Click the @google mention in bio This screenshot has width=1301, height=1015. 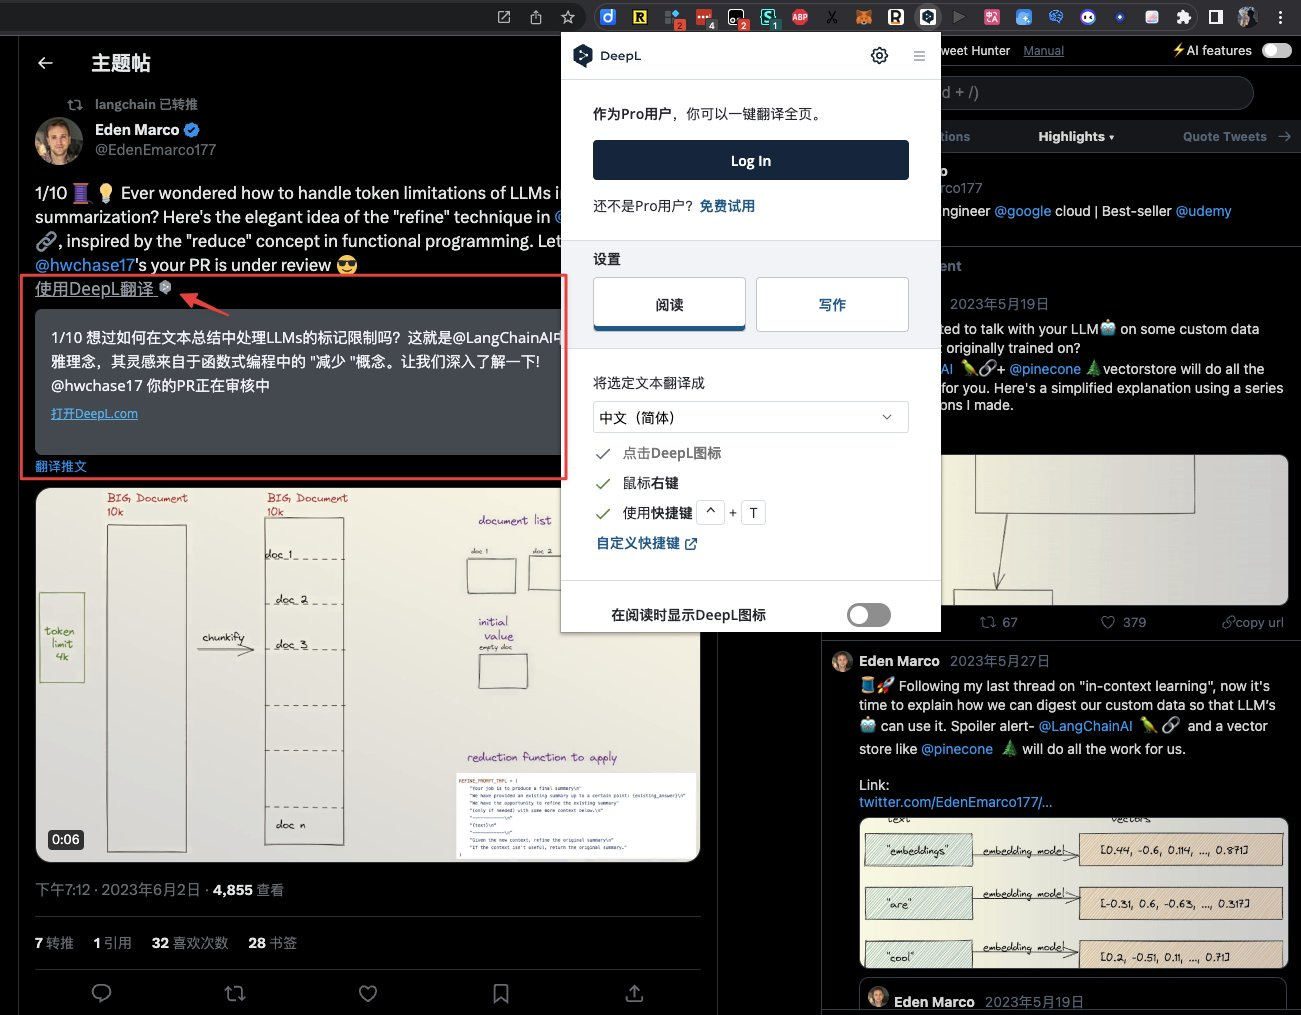1022,211
